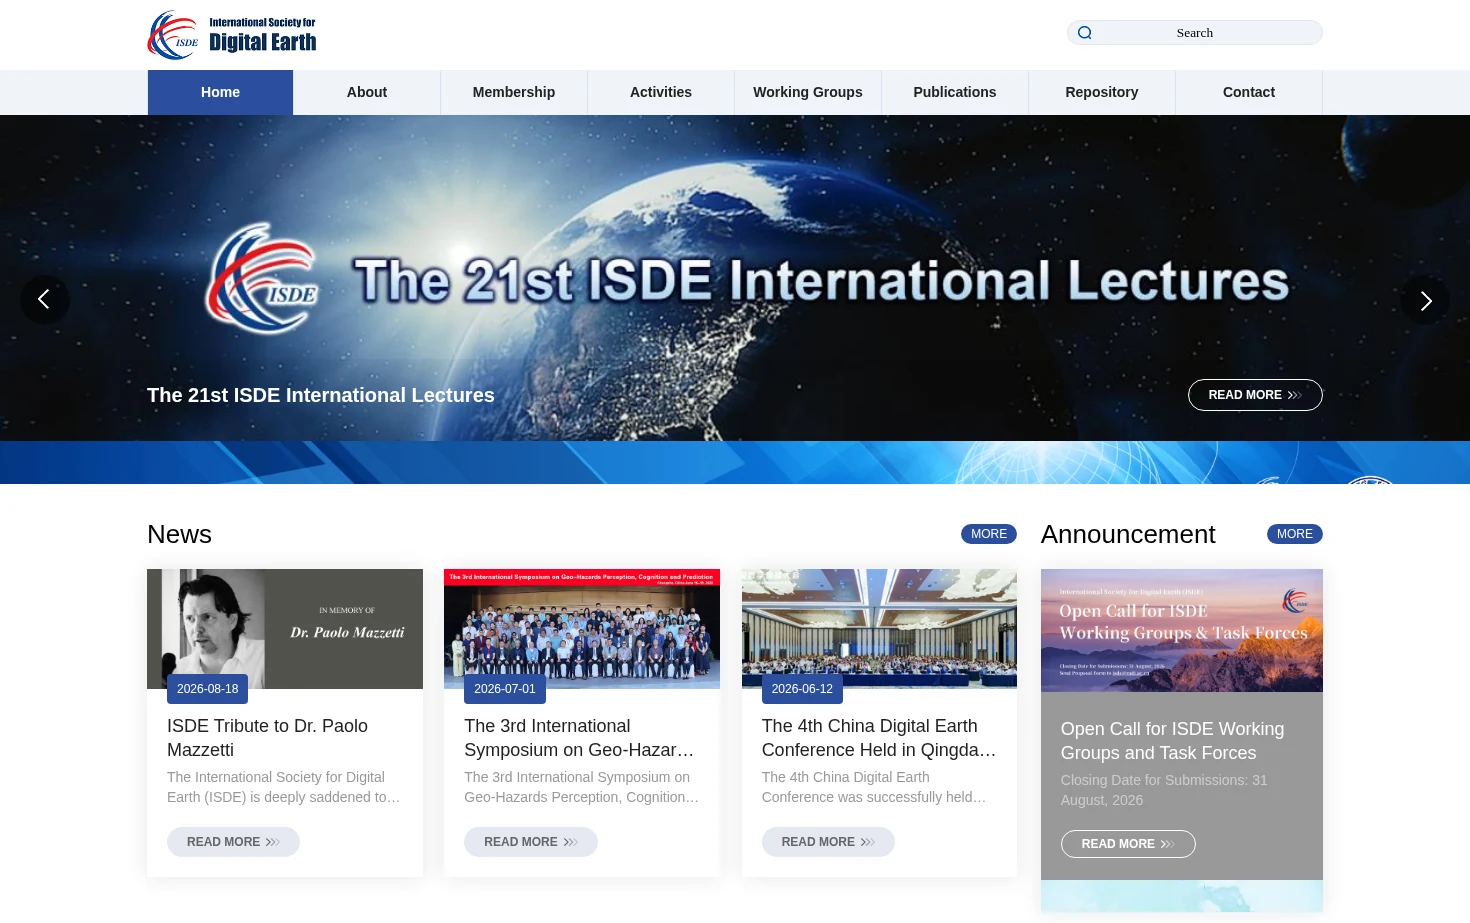
Task: Click the ISDE Digital Earth logo in the header
Action: pyautogui.click(x=232, y=35)
